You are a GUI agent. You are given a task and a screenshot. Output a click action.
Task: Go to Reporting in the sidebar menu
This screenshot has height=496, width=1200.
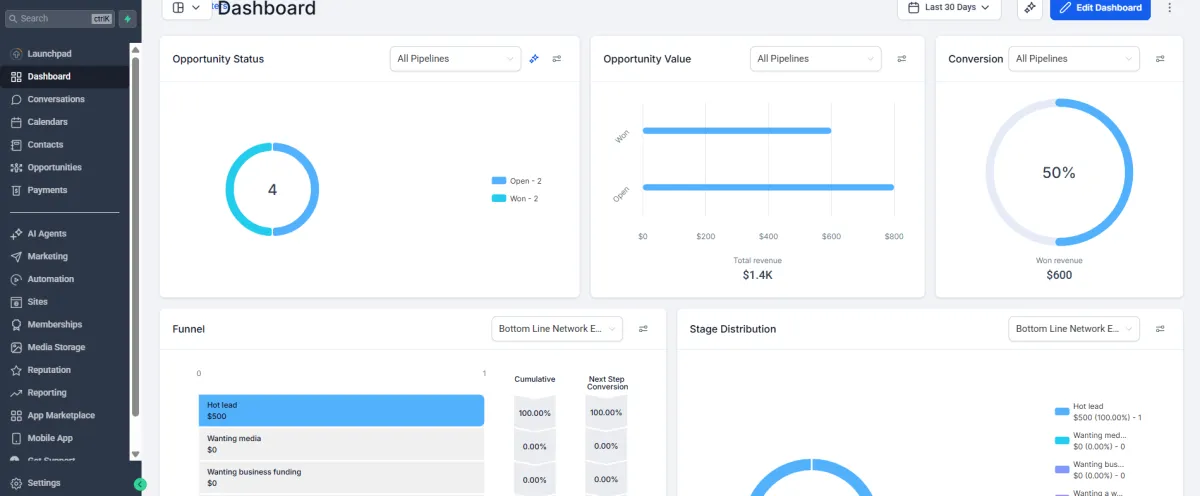pos(47,393)
